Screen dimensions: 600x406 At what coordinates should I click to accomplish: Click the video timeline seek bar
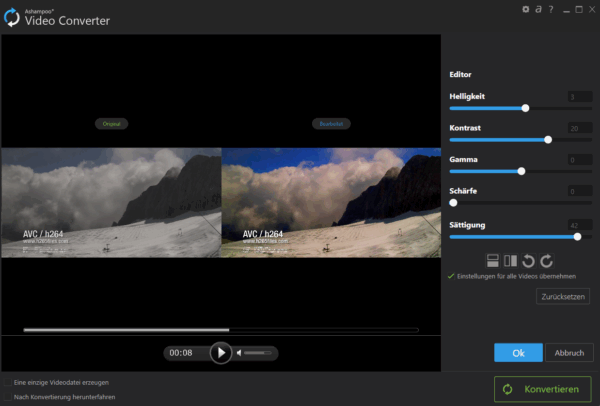tap(220, 329)
